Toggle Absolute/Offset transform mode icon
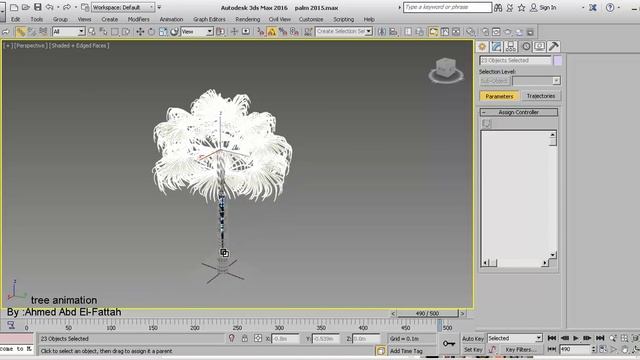This screenshot has height=360, width=640. tap(258, 338)
